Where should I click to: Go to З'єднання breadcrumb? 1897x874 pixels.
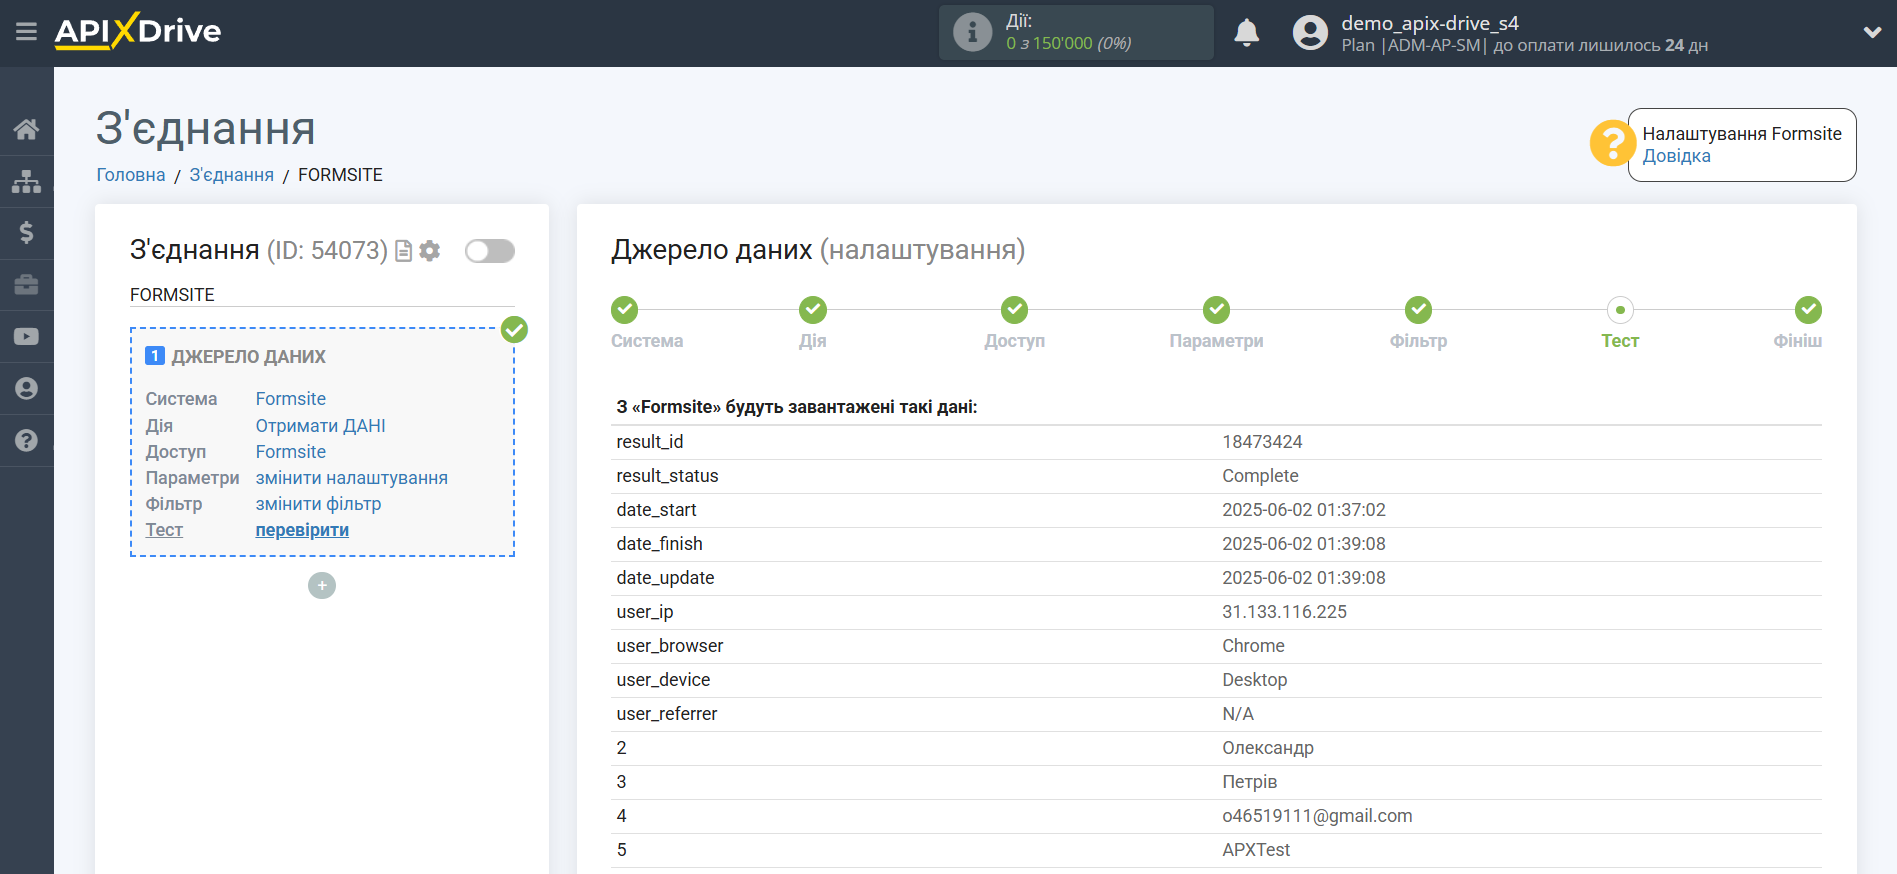(232, 175)
